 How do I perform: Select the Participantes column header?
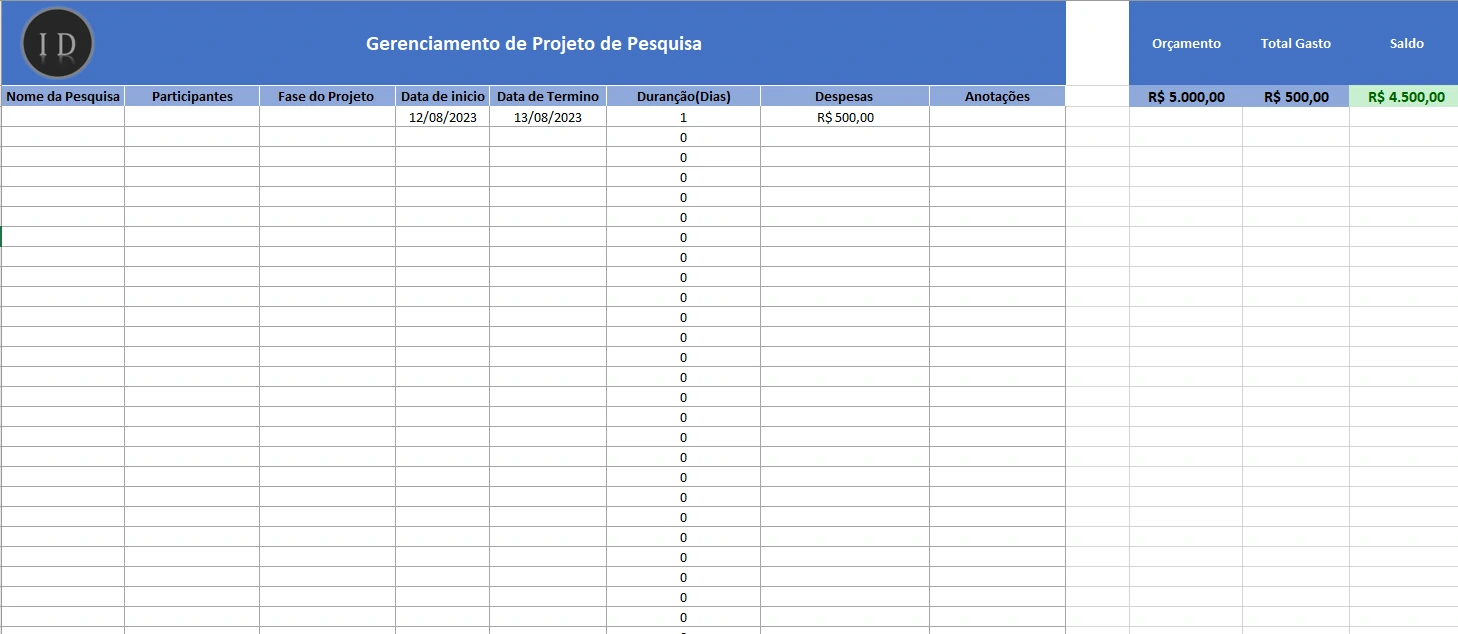click(x=191, y=96)
